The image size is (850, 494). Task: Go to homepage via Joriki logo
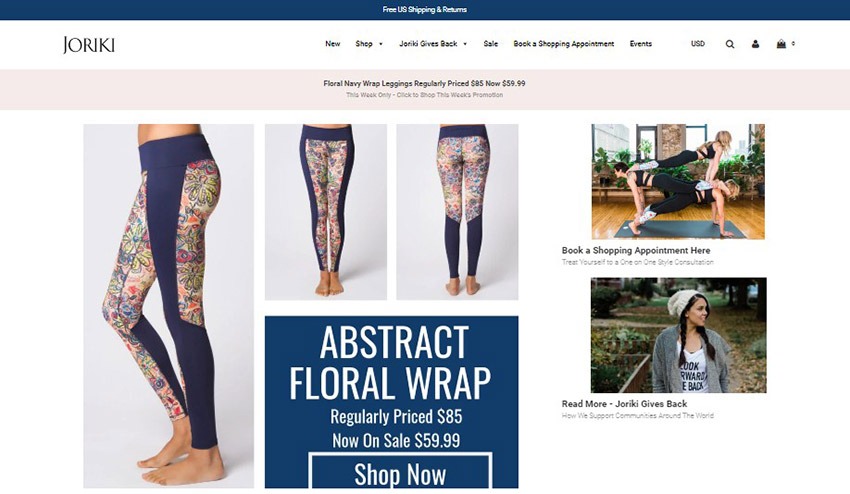(x=88, y=44)
